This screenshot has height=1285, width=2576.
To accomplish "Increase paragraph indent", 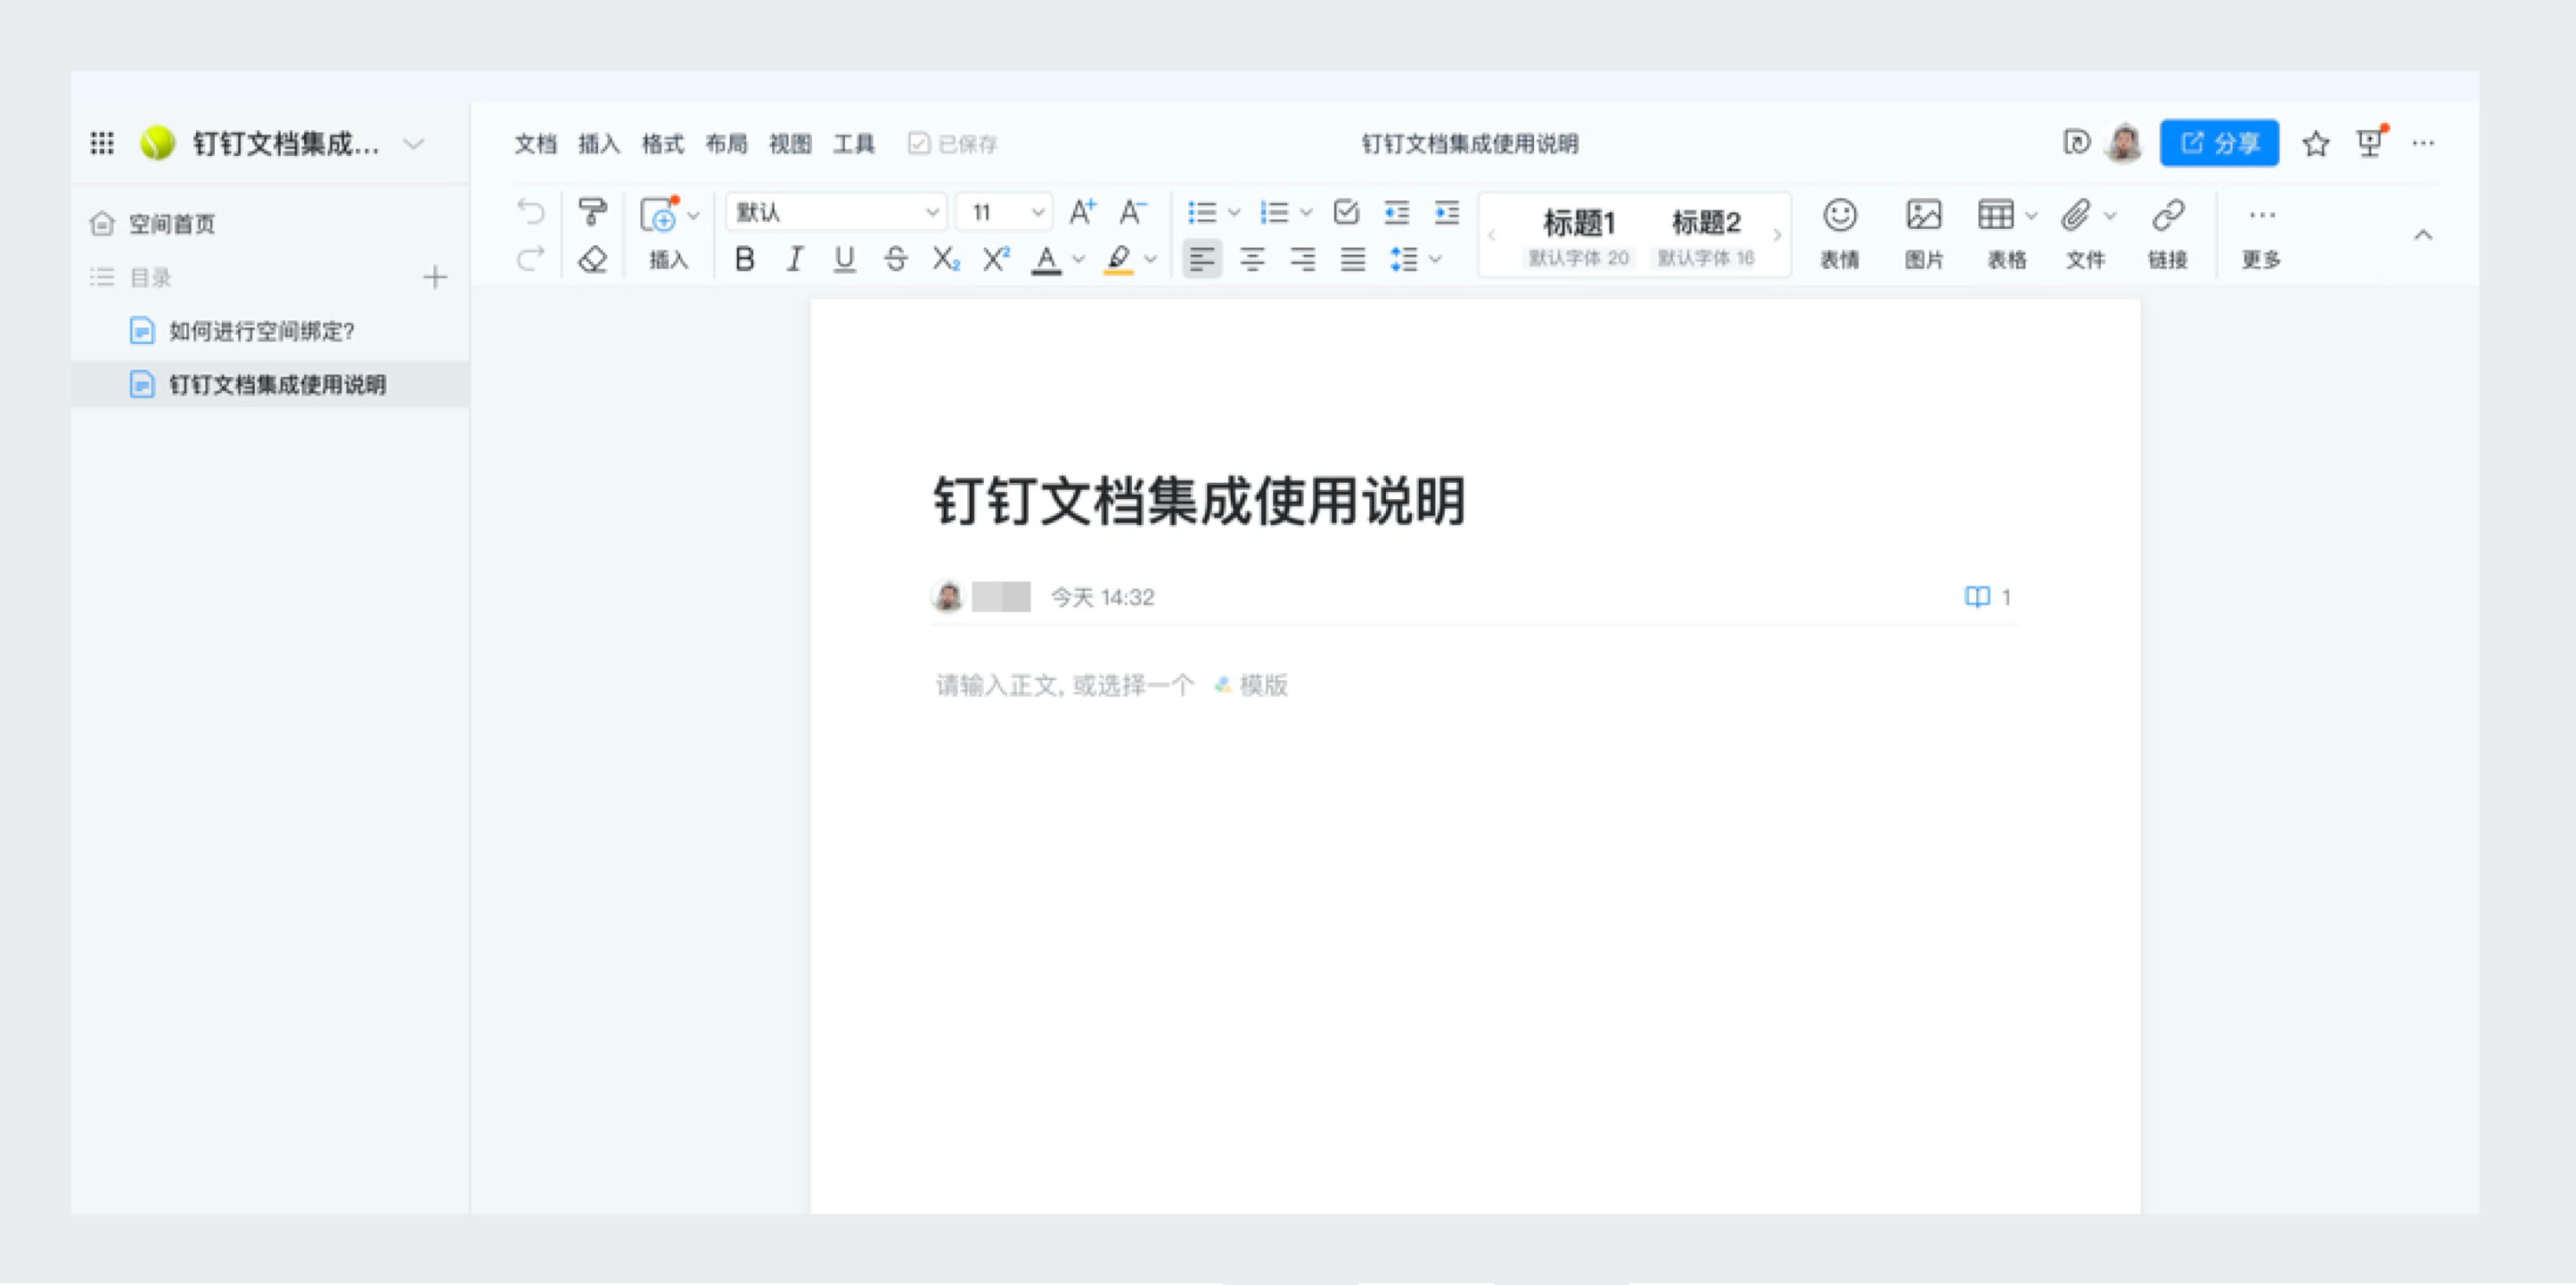I will coord(1447,212).
